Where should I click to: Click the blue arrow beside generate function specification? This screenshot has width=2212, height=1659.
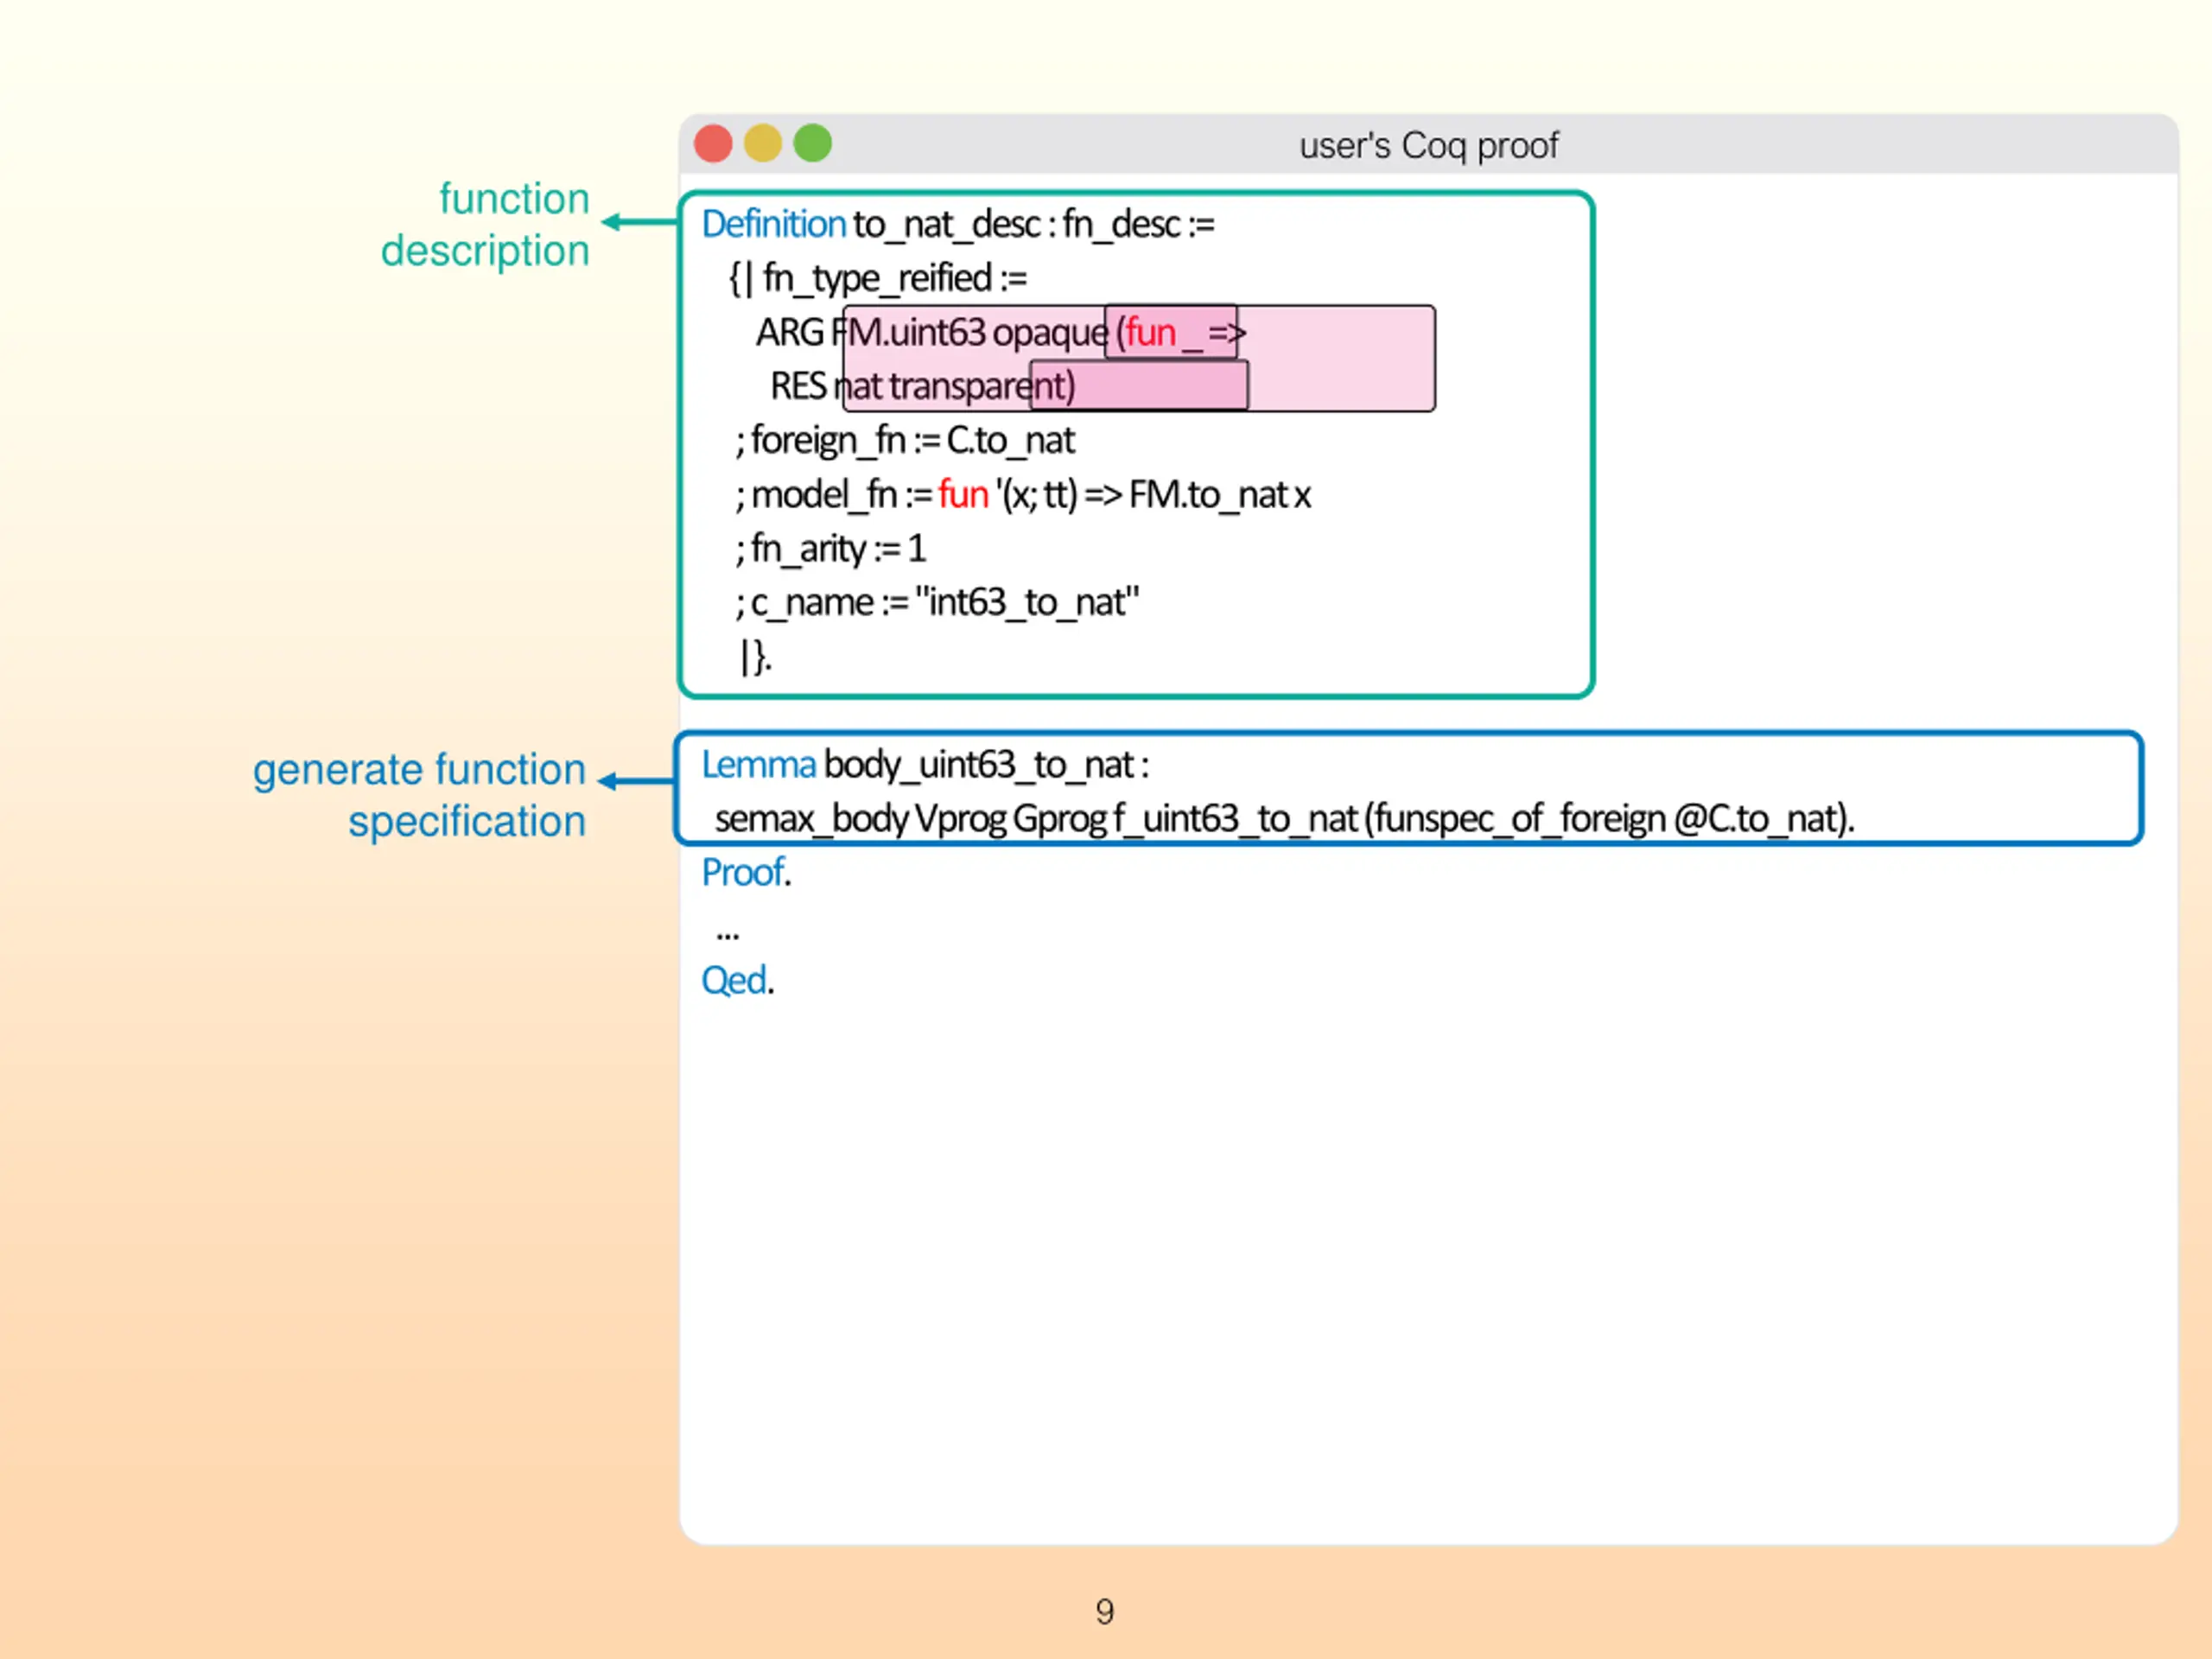tap(636, 781)
